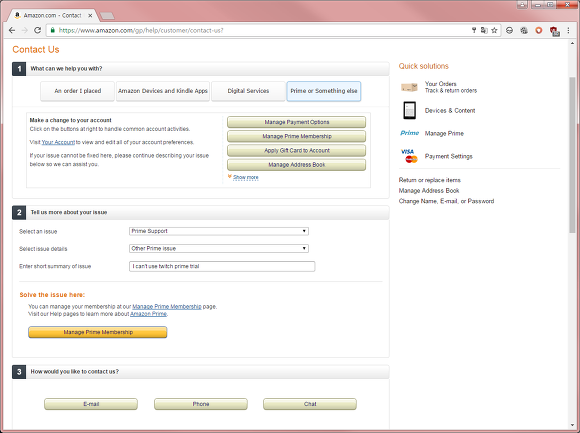Click the Manage Address Book button
The width and height of the screenshot is (580, 433).
tap(296, 165)
